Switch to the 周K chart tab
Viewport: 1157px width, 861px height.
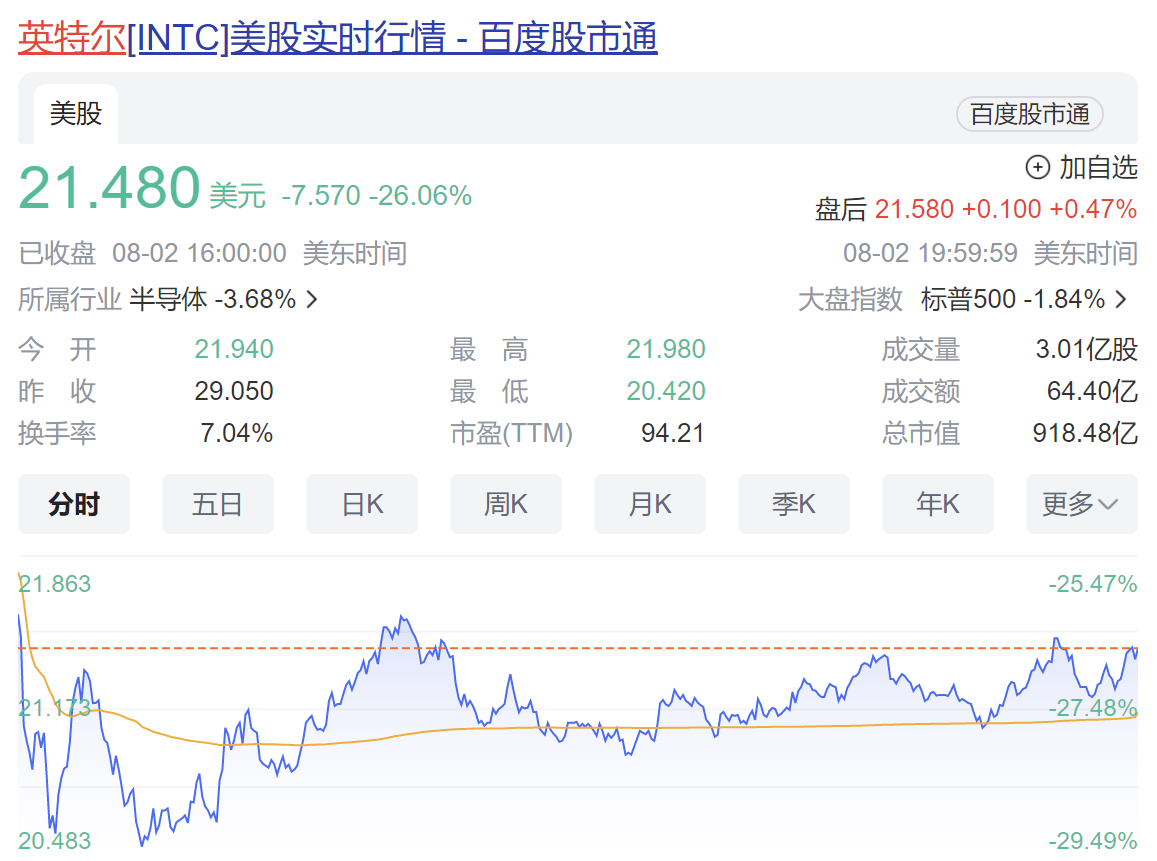point(505,504)
